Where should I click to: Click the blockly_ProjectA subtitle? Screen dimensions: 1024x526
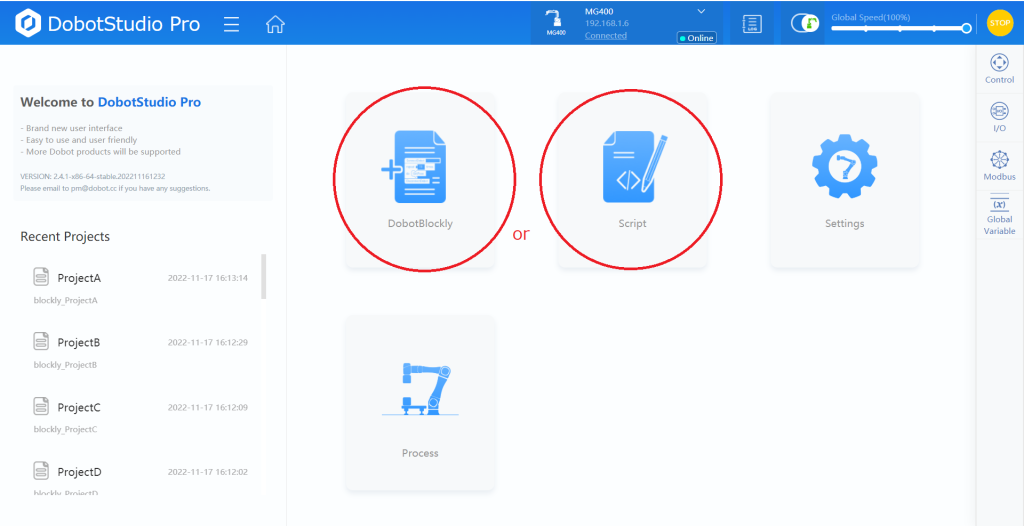65,301
